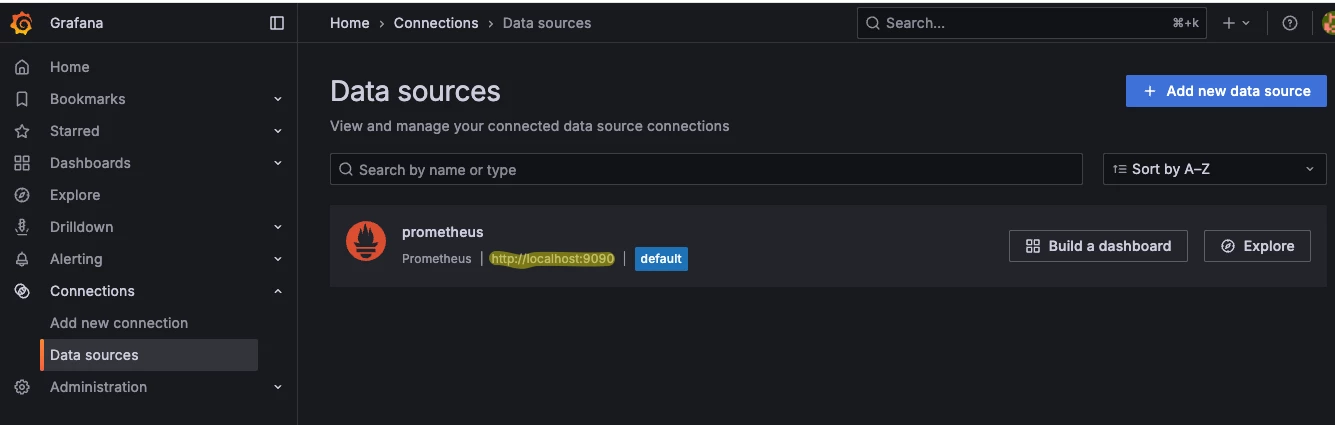The width and height of the screenshot is (1335, 425).
Task: Open the help question mark icon
Action: (1290, 23)
